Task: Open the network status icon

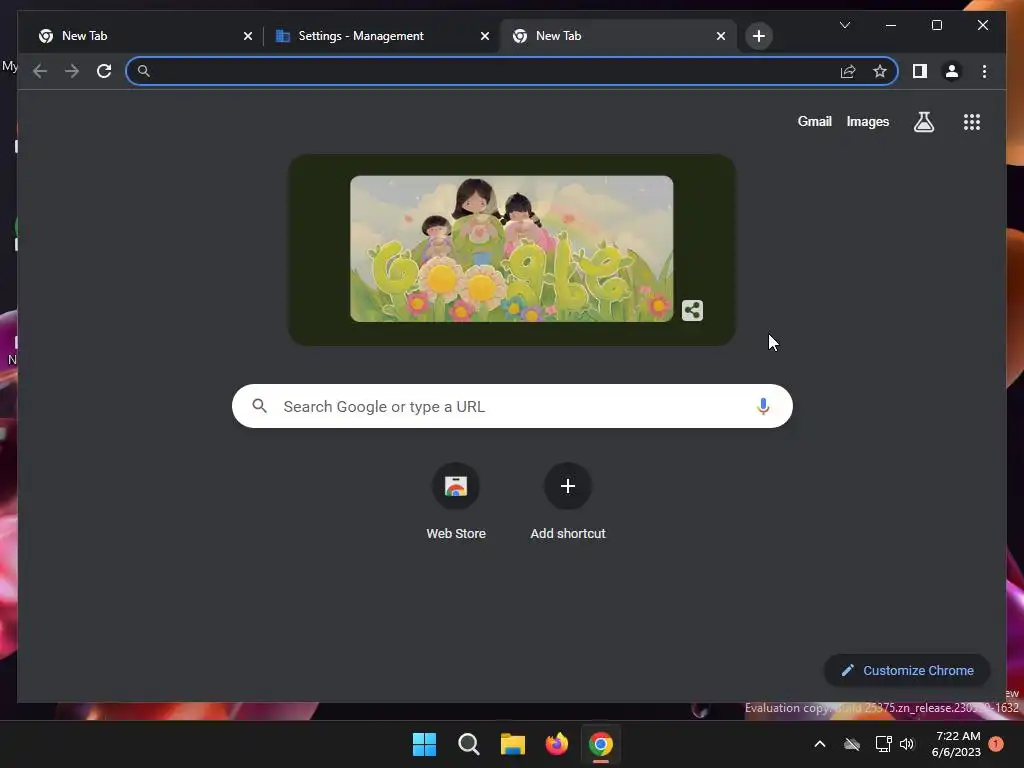Action: click(883, 744)
